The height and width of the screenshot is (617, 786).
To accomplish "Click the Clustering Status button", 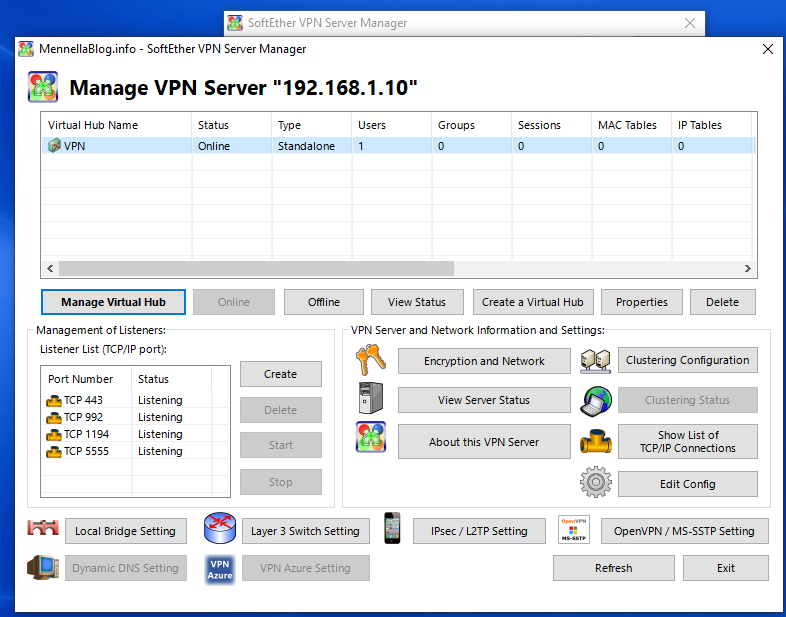I will [x=688, y=400].
